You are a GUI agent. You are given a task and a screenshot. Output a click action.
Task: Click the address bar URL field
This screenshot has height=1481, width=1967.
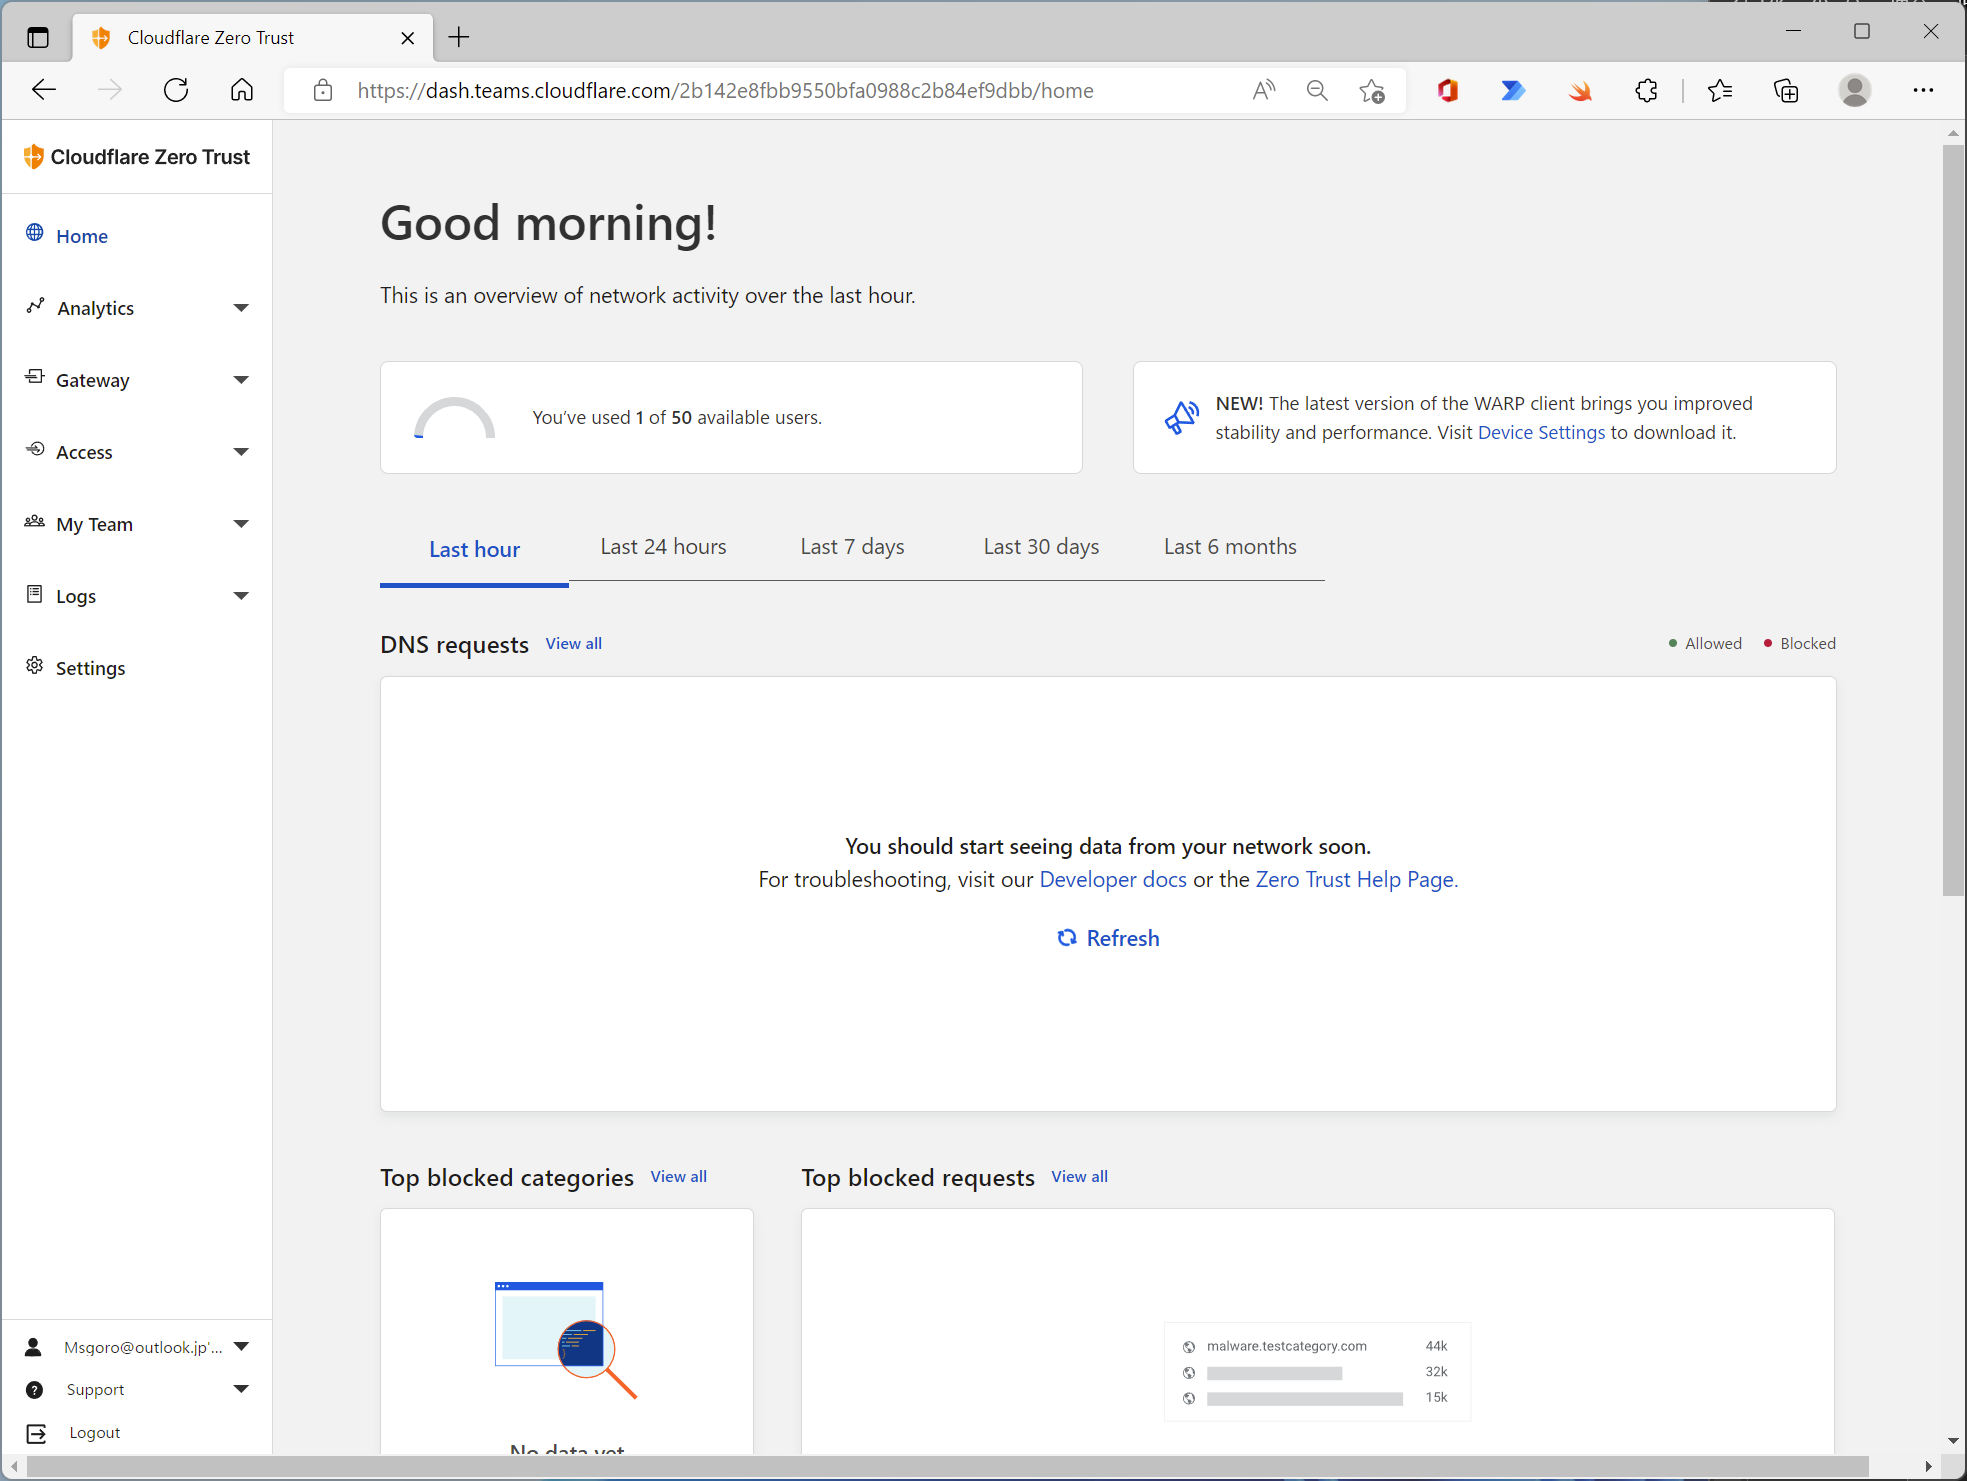(x=725, y=91)
